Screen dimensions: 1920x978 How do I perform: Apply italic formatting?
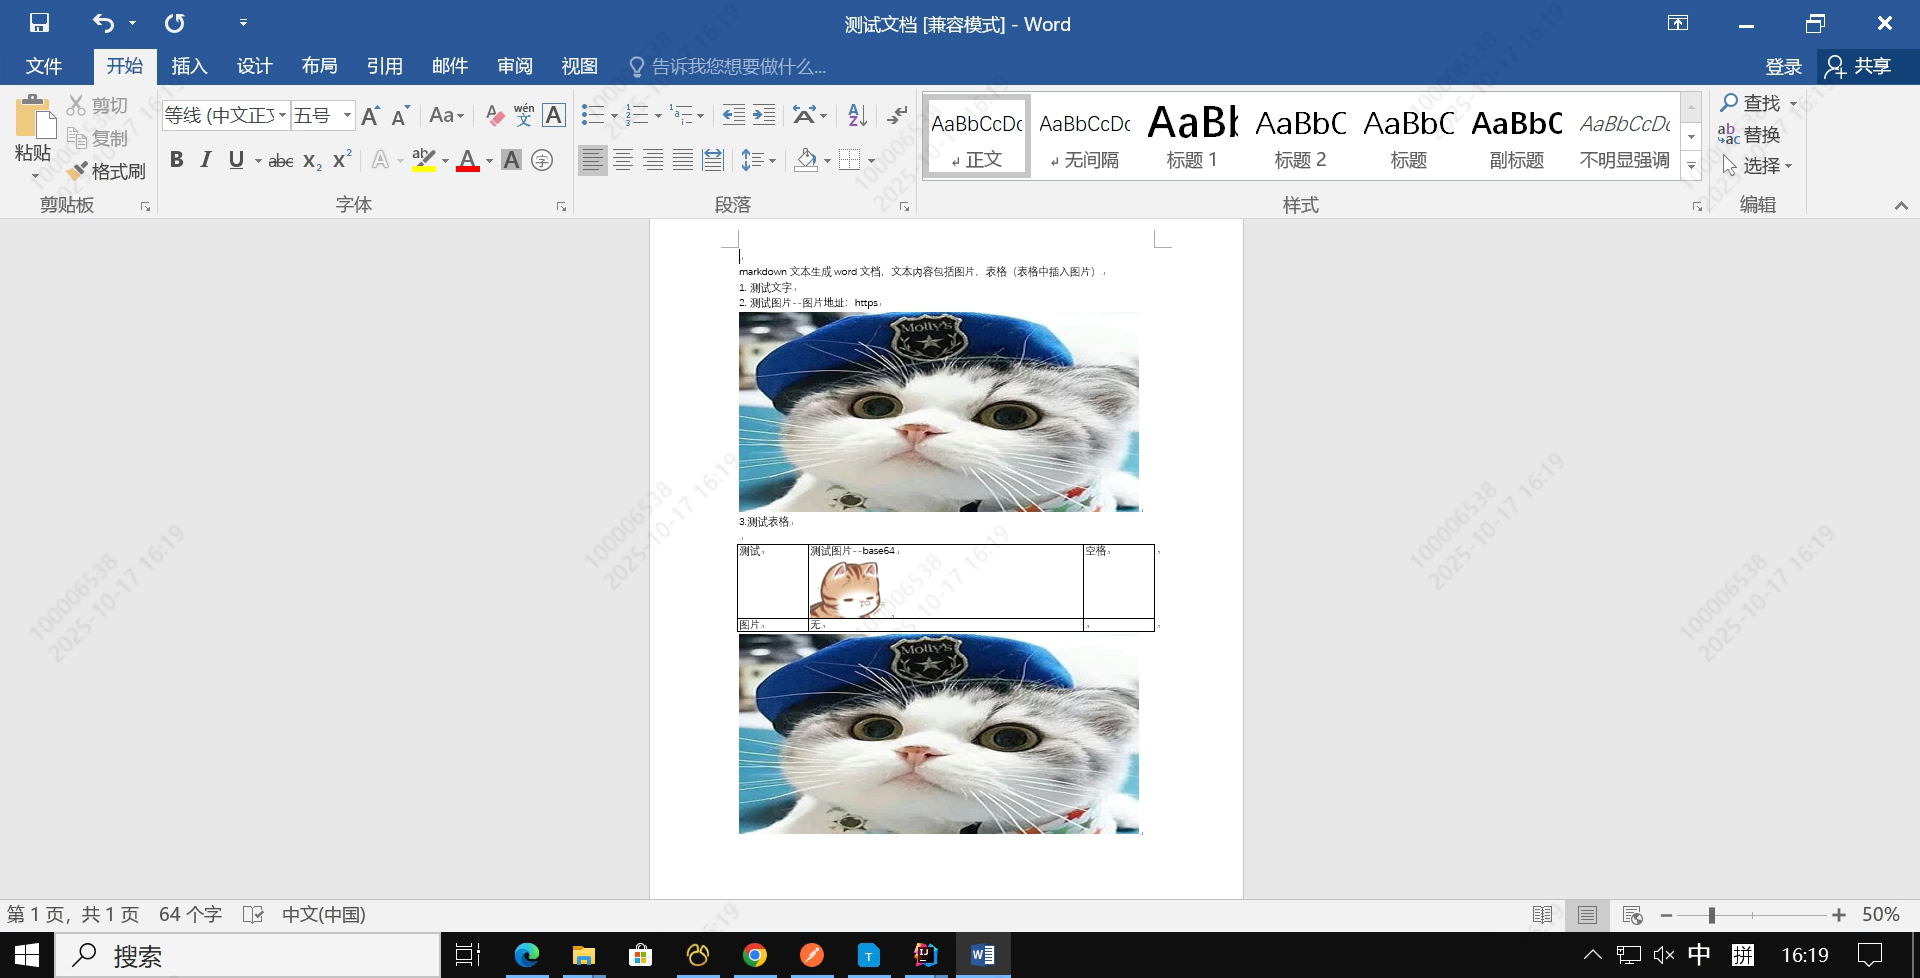pos(205,159)
